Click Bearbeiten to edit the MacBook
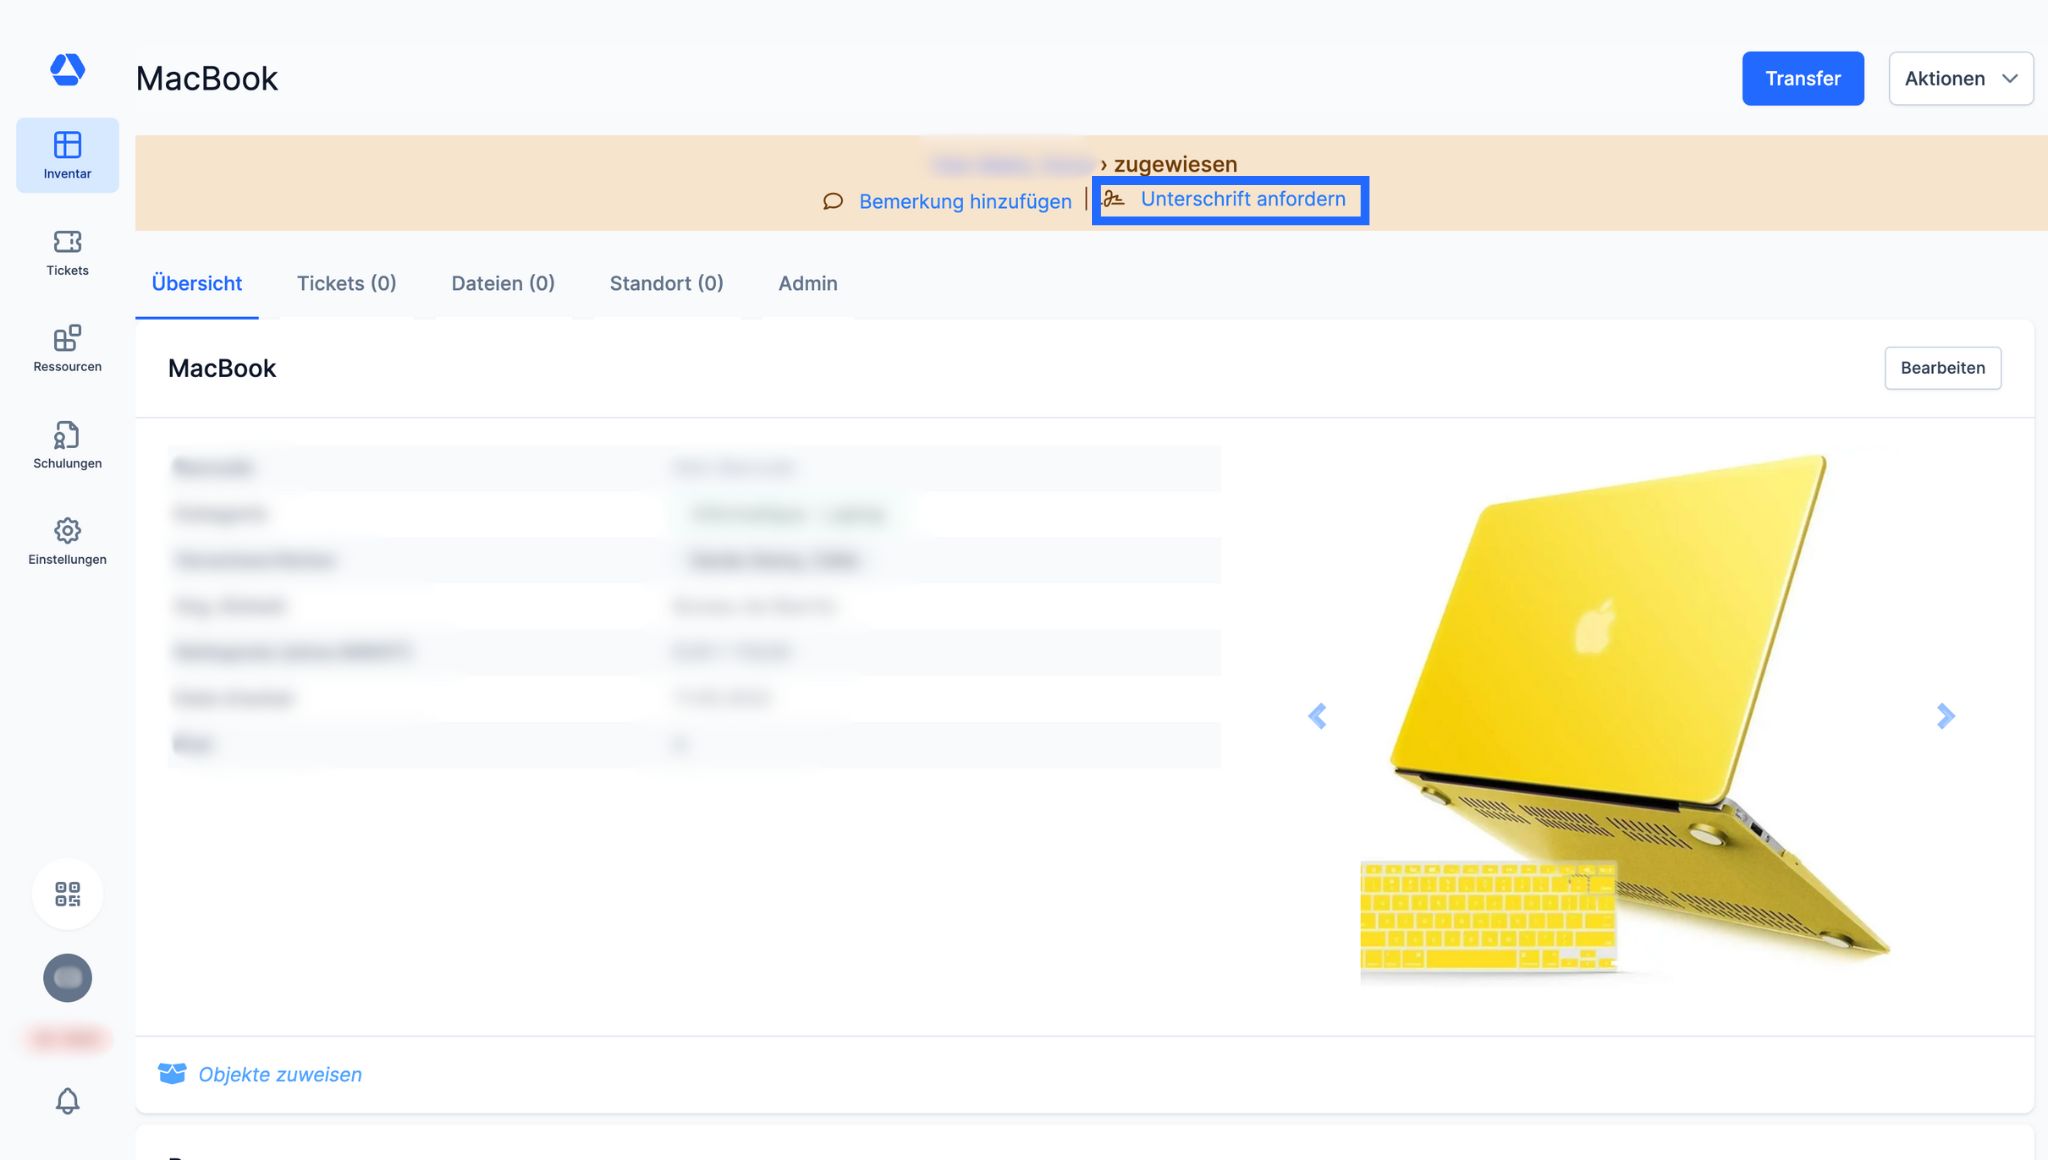This screenshot has height=1160, width=2048. pyautogui.click(x=1942, y=368)
